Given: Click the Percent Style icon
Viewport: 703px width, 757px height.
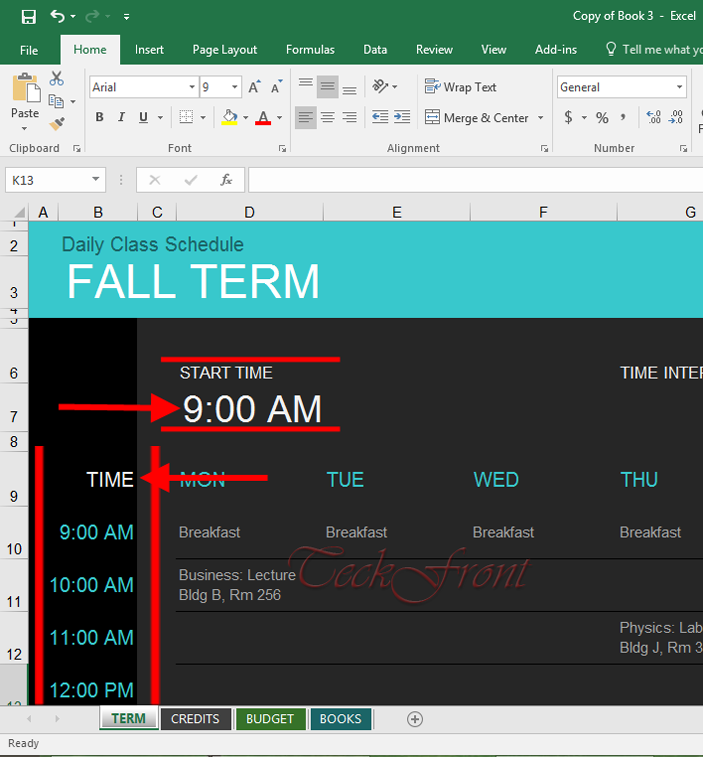Looking at the screenshot, I should [602, 117].
